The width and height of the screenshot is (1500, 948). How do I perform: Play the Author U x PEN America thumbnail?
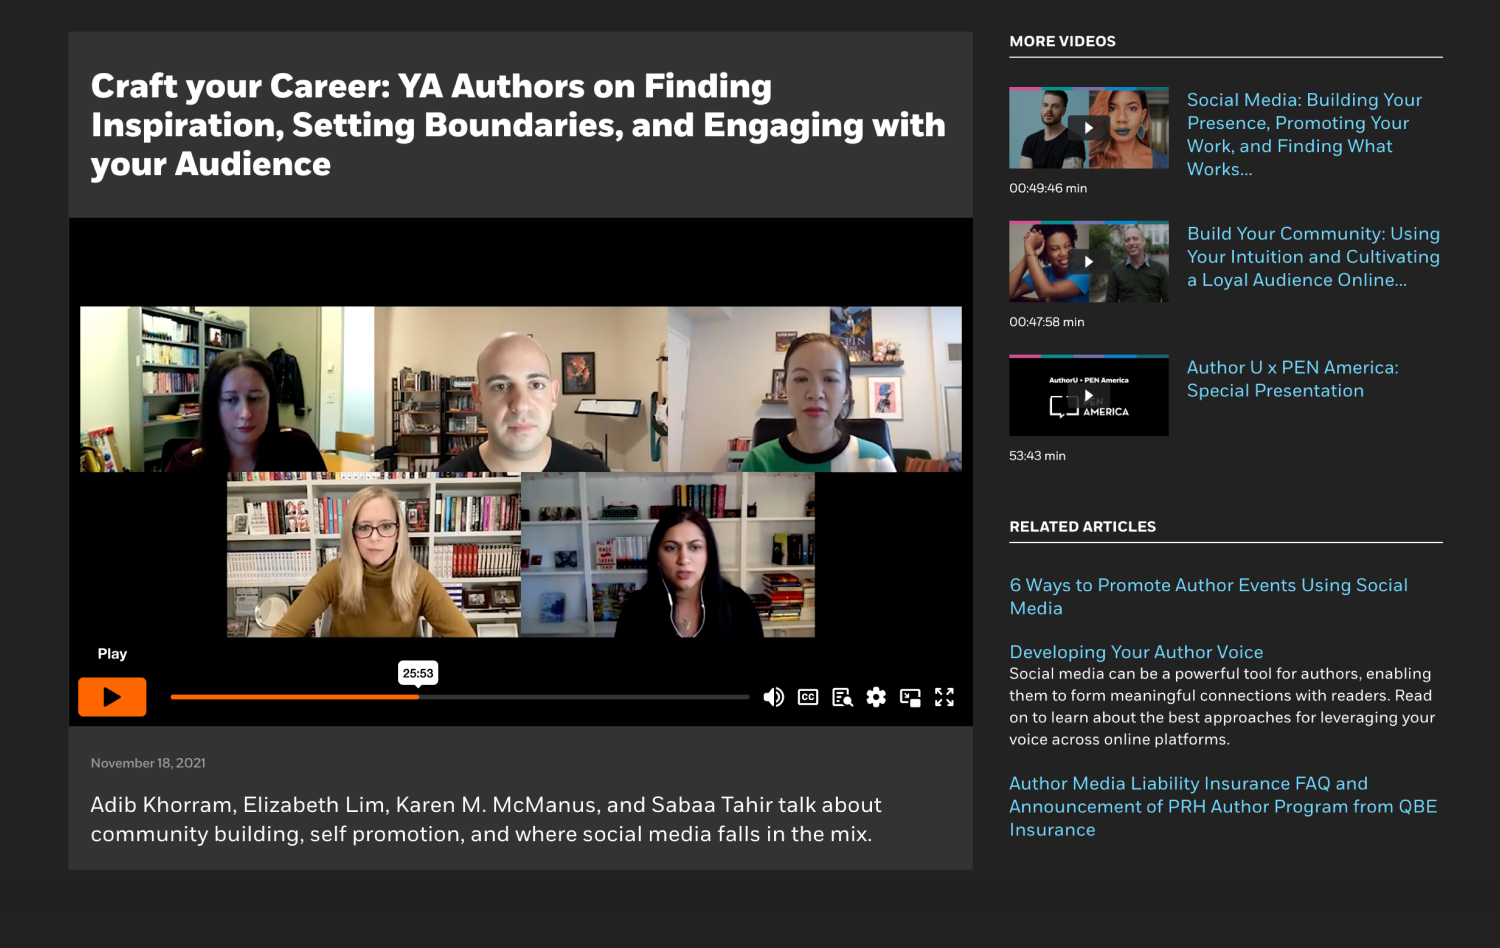1089,396
